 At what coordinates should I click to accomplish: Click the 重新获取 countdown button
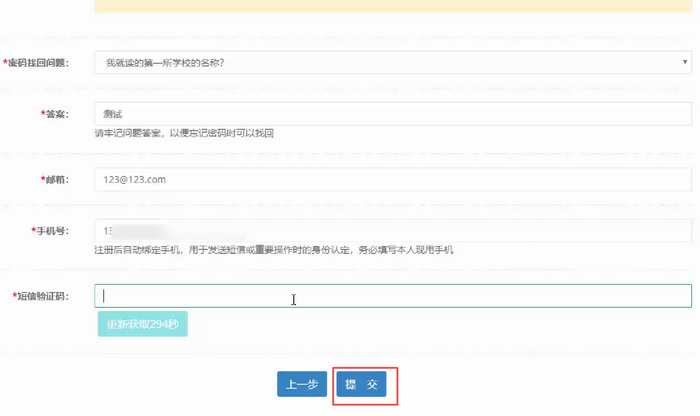(142, 325)
